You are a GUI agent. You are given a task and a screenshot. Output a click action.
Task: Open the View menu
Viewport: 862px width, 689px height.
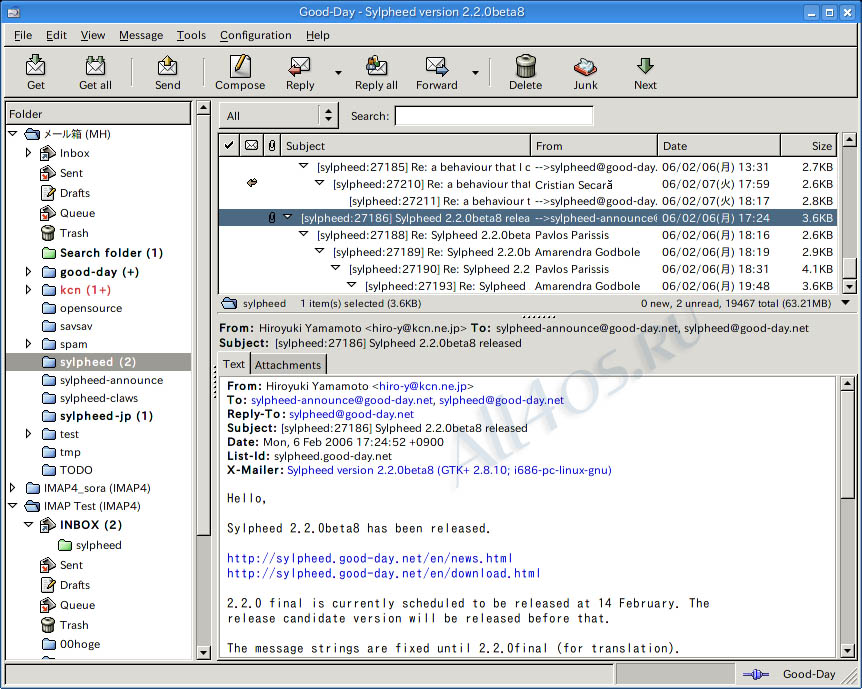pos(92,35)
